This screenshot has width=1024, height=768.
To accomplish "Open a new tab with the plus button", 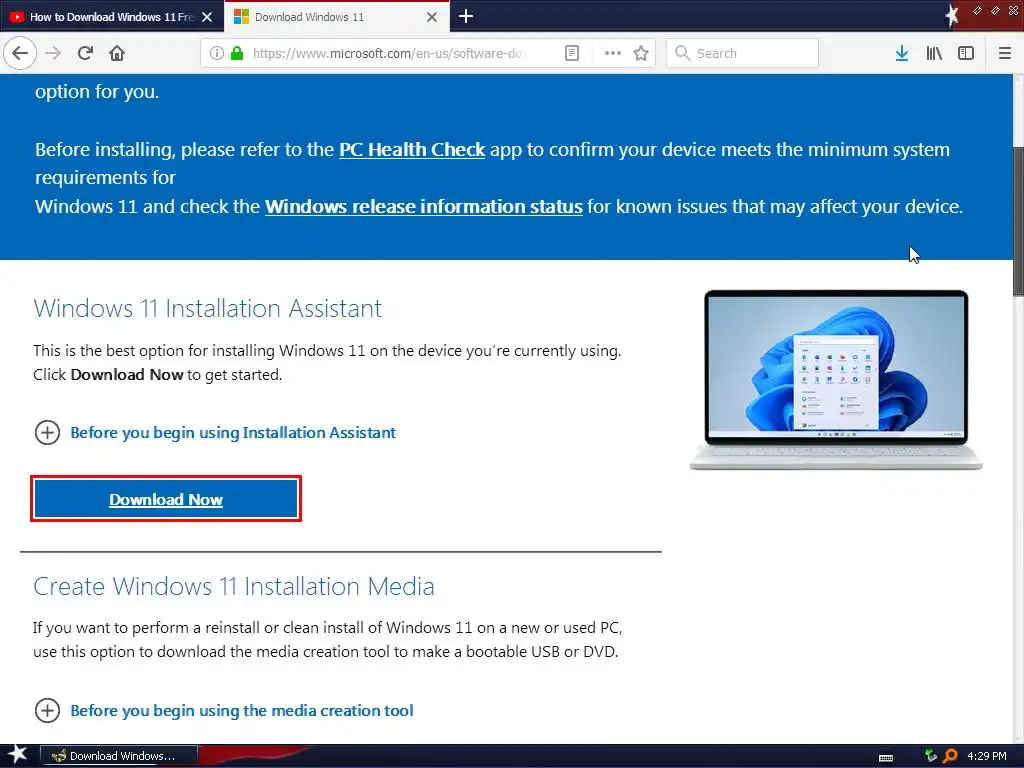I will [x=466, y=16].
